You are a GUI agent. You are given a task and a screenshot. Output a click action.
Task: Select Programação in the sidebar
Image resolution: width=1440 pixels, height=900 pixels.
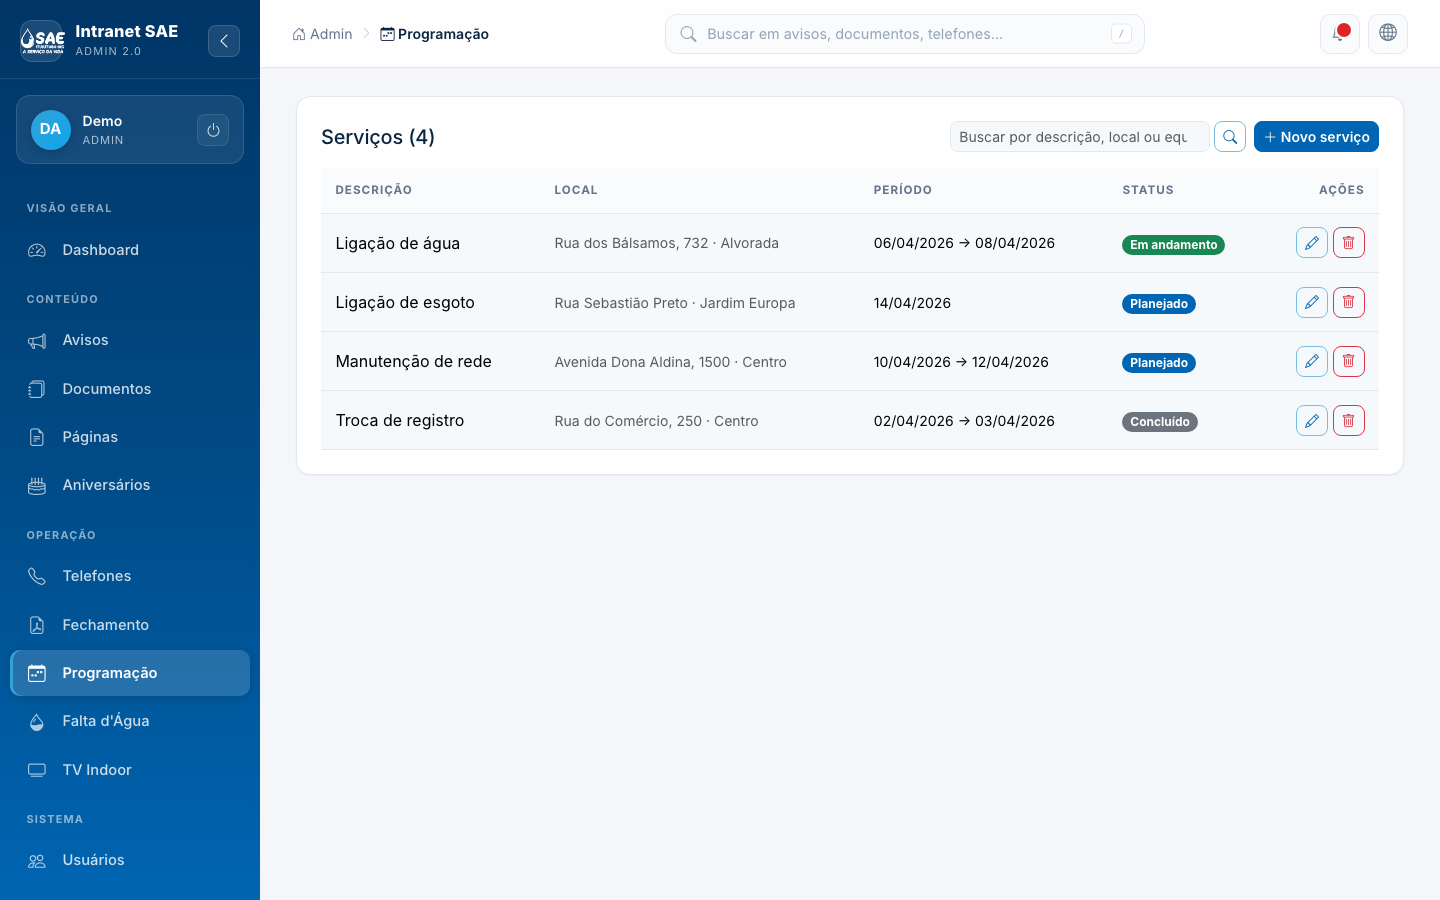(130, 673)
